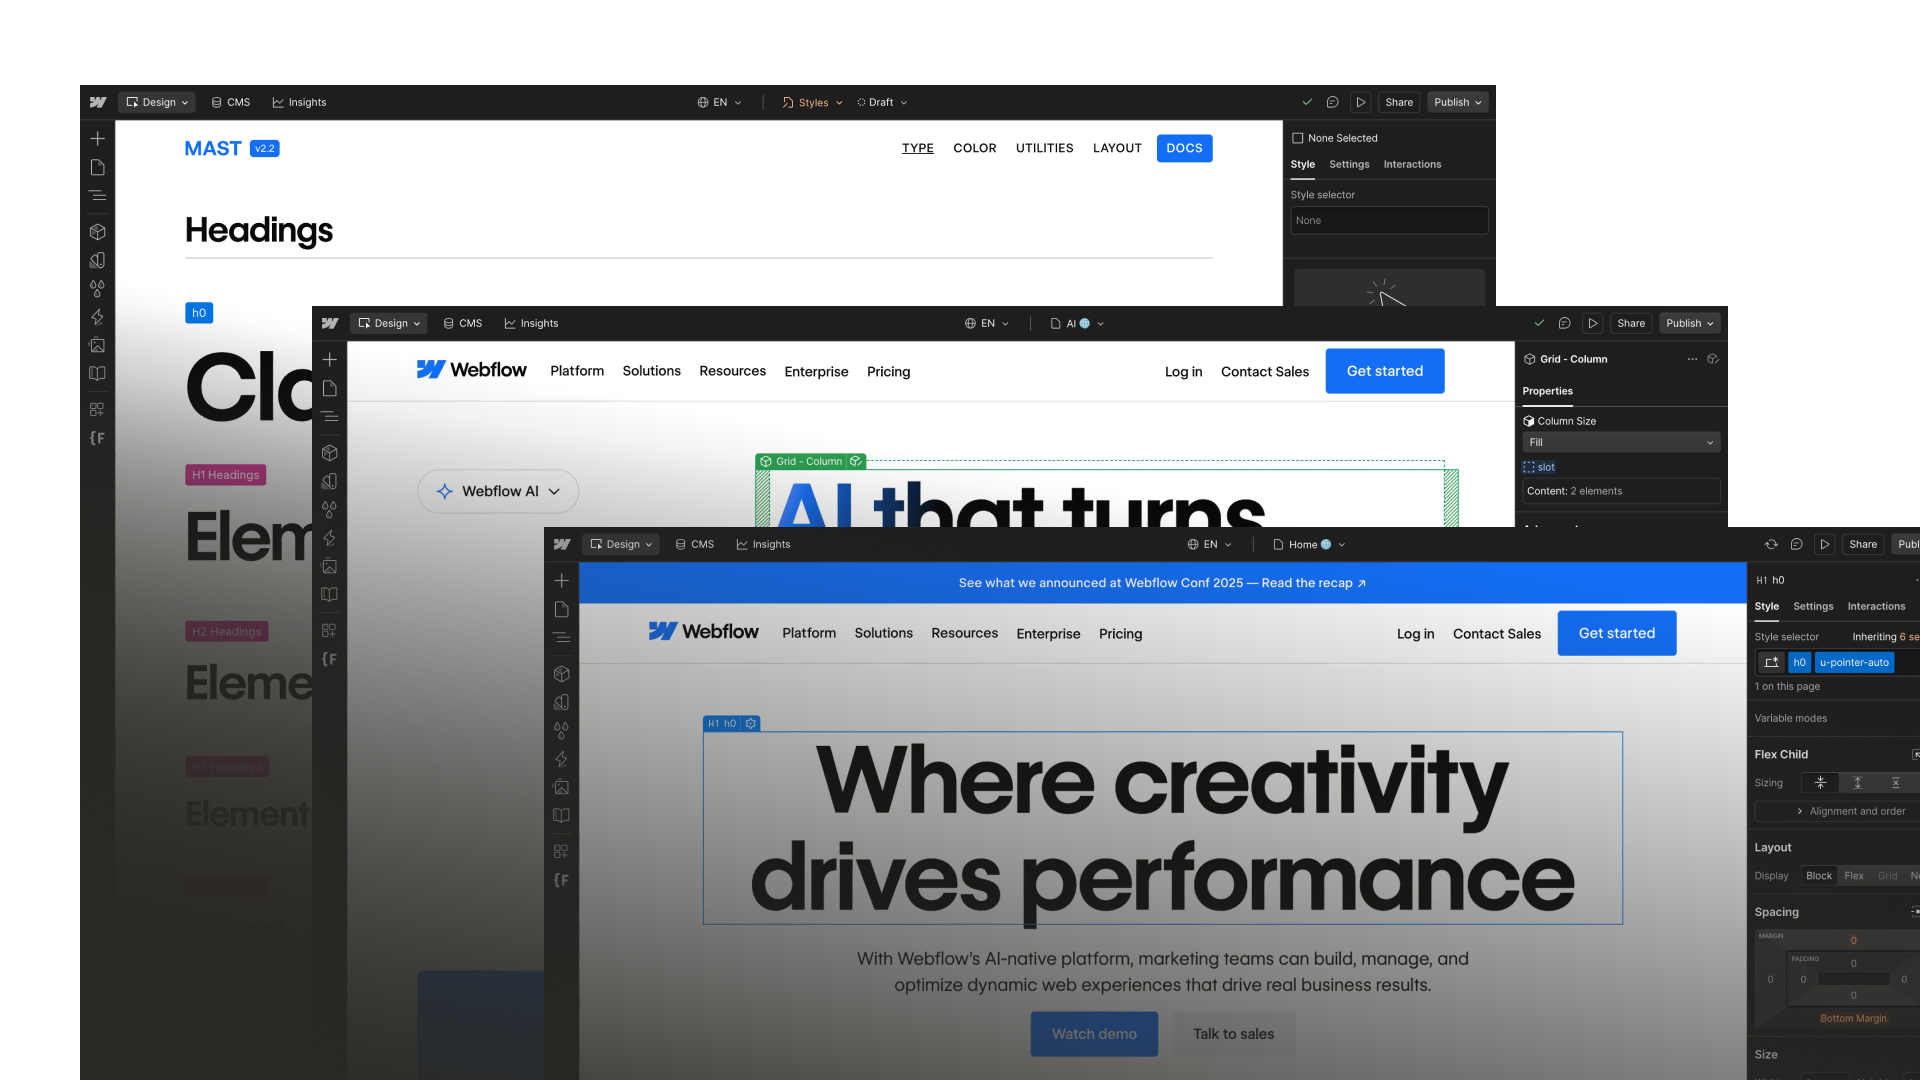Open the DOCS tab in MAST nav
The width and height of the screenshot is (1920, 1080).
coord(1184,148)
